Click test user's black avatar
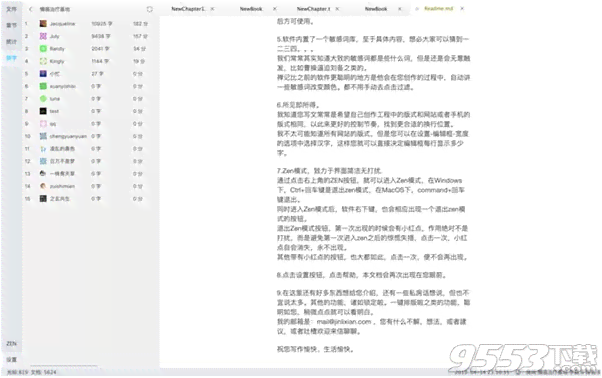 [43, 111]
